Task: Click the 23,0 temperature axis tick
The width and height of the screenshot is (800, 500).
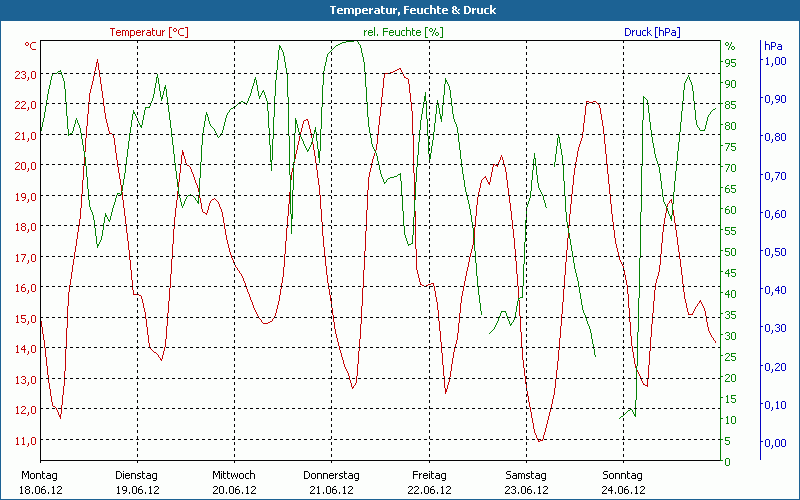Action: point(26,75)
